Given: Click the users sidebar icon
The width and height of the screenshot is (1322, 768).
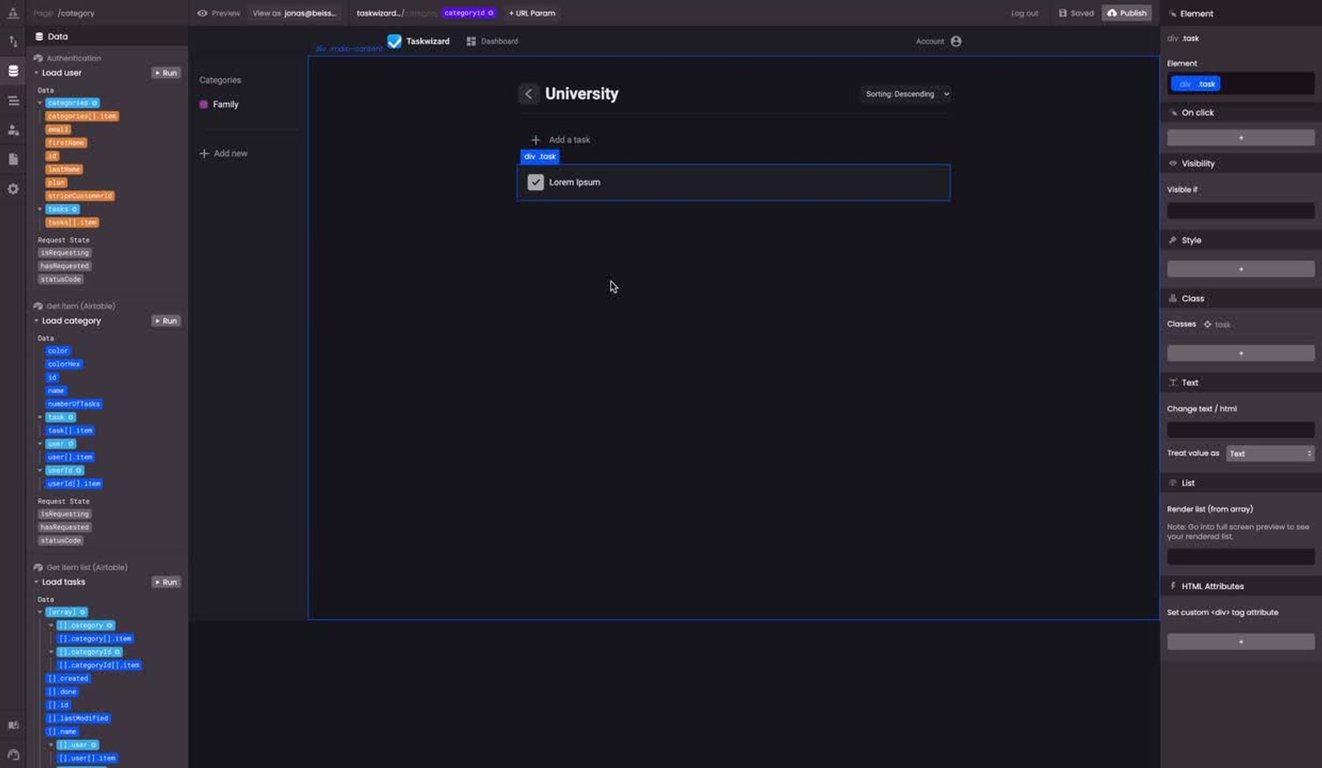Looking at the screenshot, I should pos(13,128).
